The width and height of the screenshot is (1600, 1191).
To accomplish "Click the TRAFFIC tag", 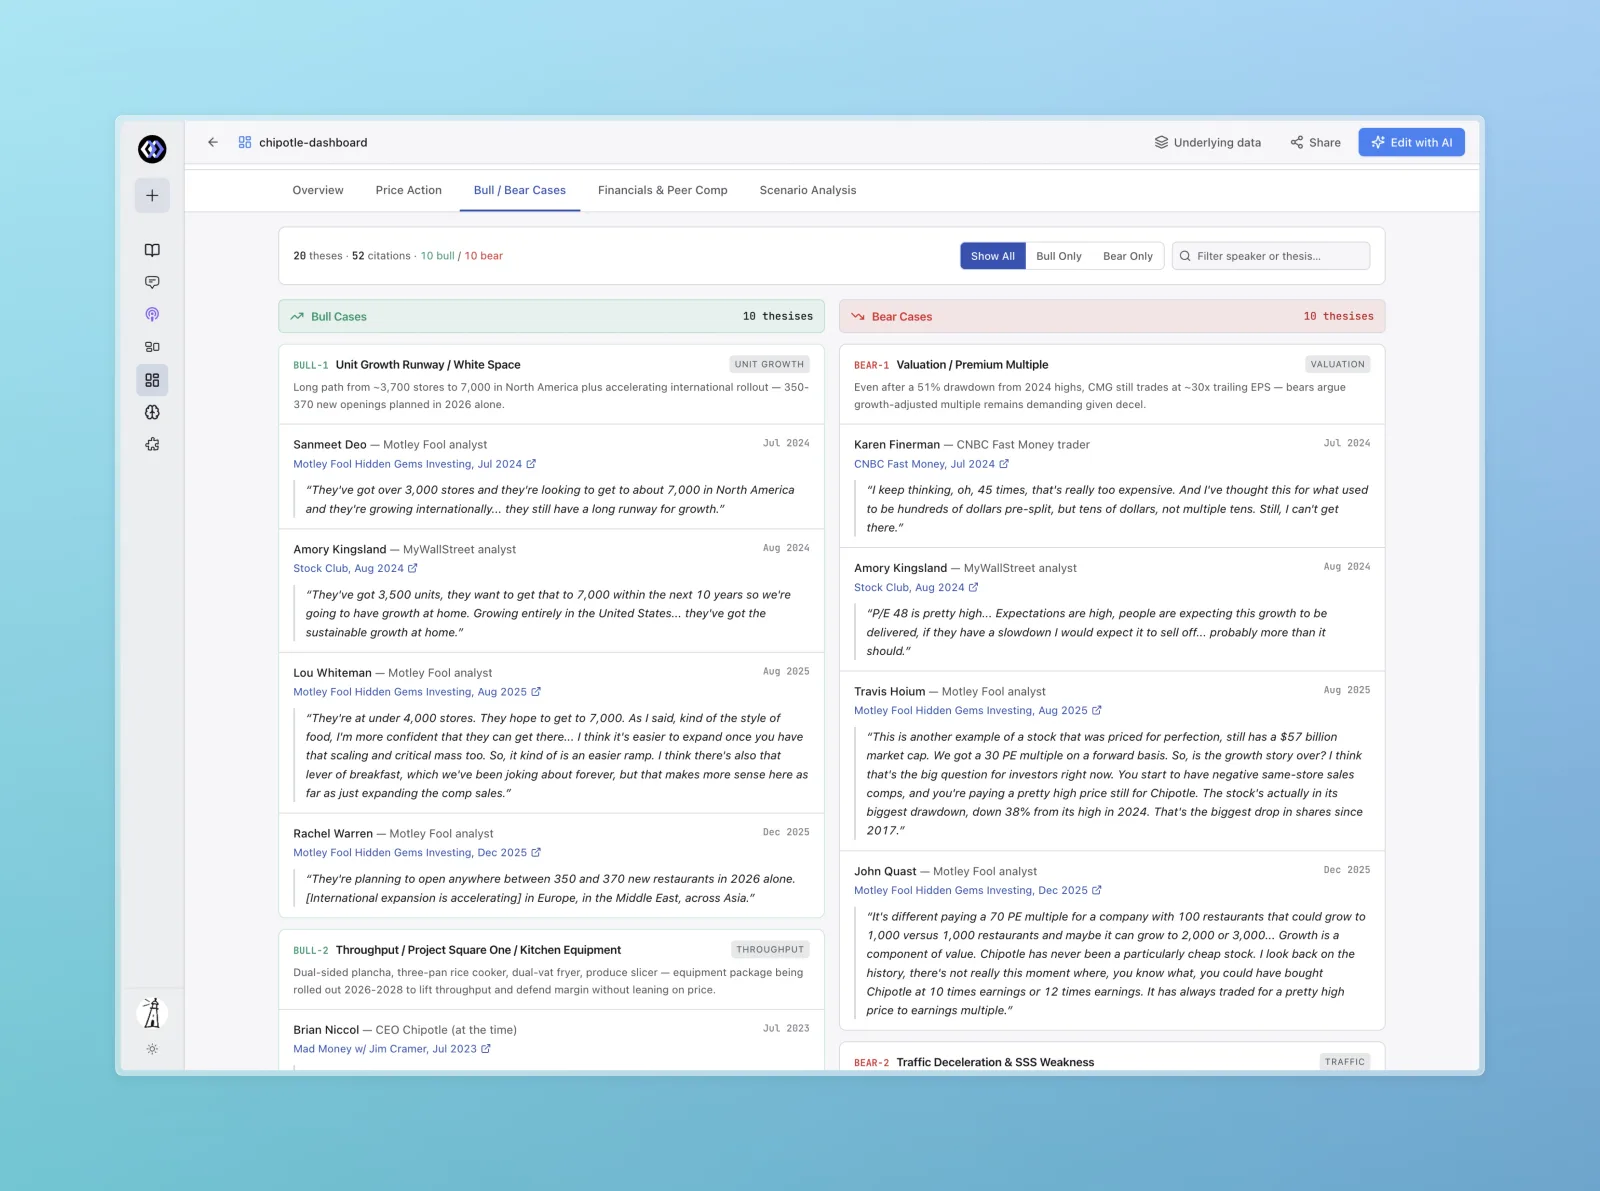I will coord(1345,1062).
